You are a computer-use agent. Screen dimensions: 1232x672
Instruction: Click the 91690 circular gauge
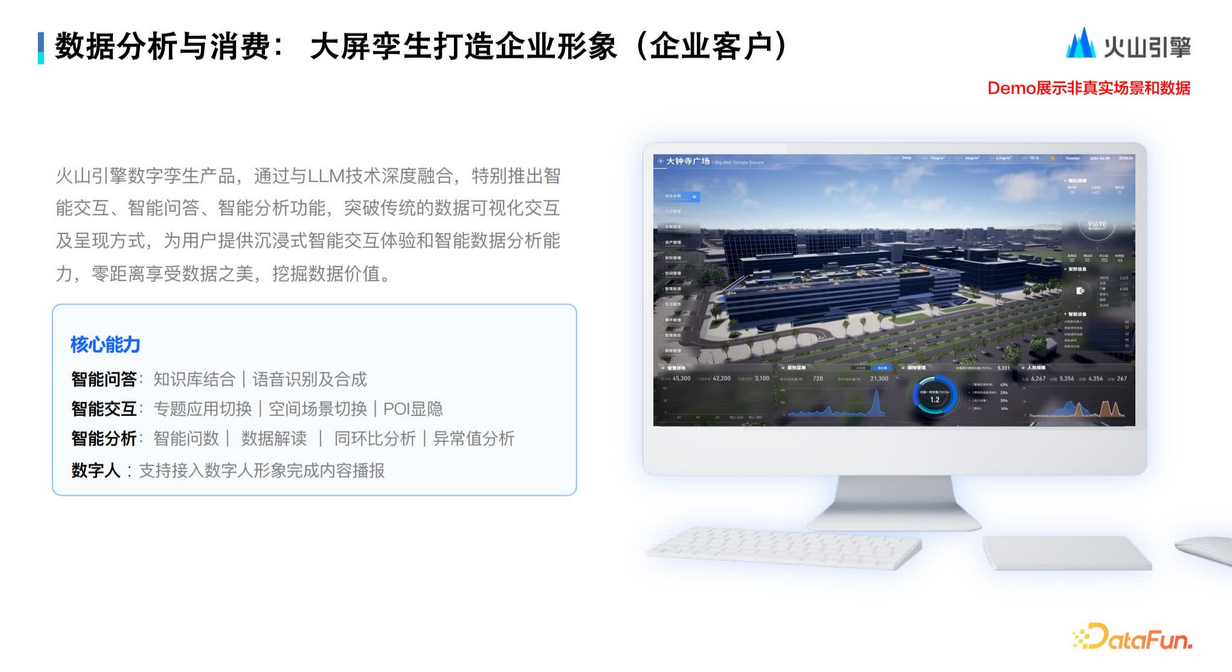[1096, 226]
